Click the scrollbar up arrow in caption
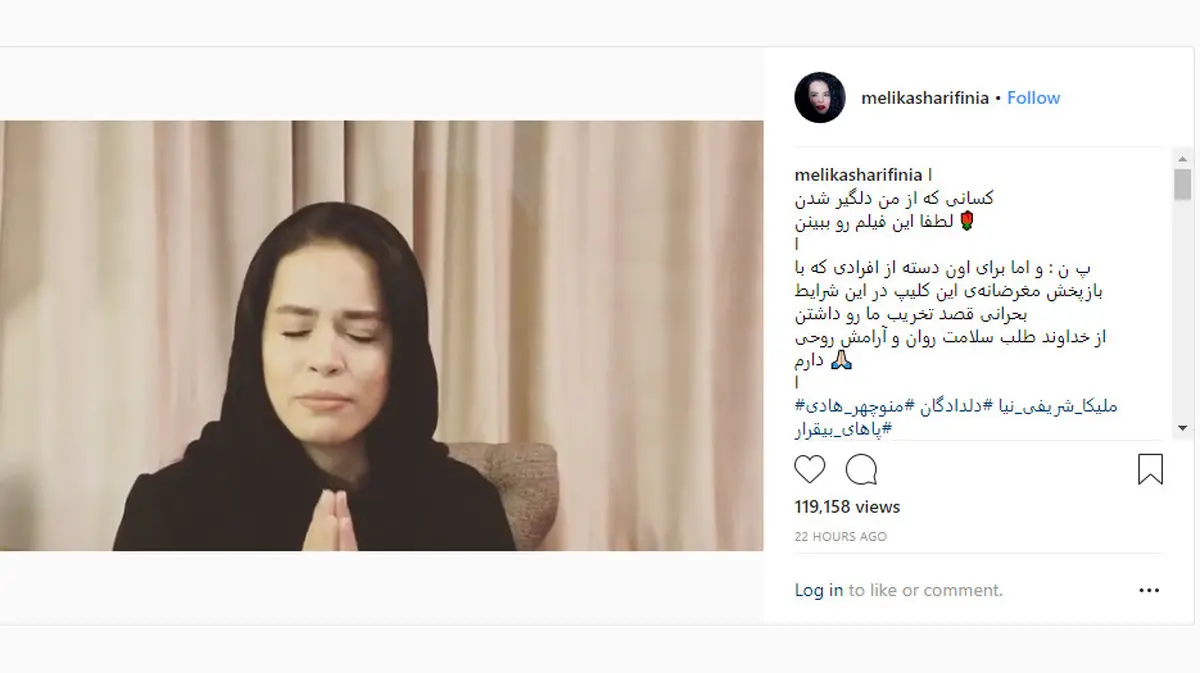Viewport: 1200px width, 673px height. click(x=1183, y=160)
